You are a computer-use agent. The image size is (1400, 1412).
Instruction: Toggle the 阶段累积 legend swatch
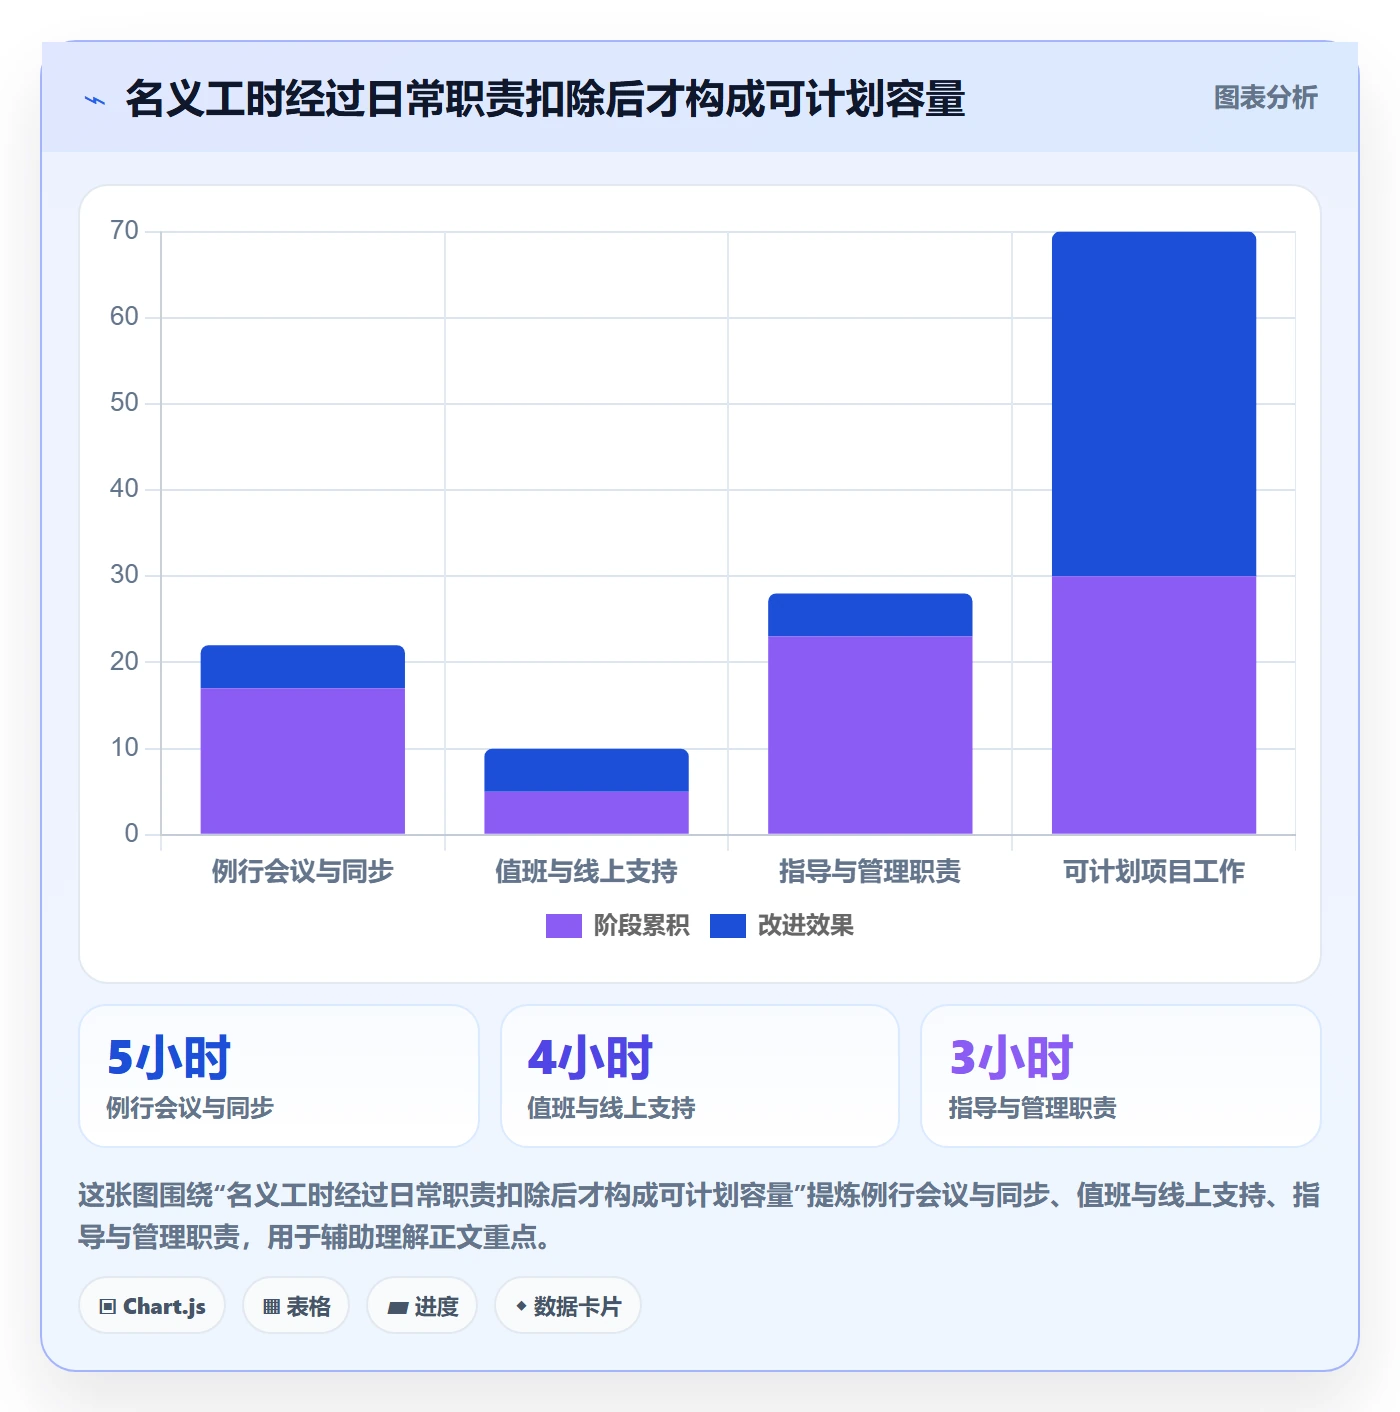click(563, 926)
